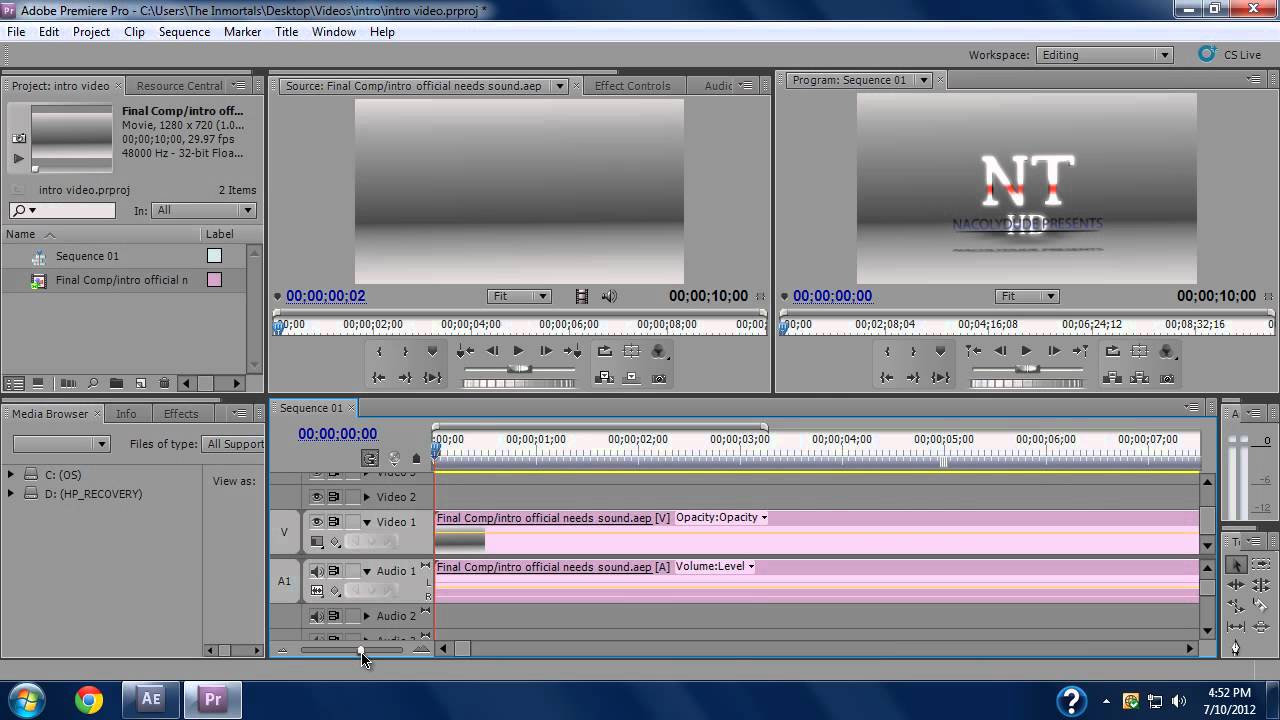
Task: Set In point in Source monitor
Action: [x=379, y=351]
